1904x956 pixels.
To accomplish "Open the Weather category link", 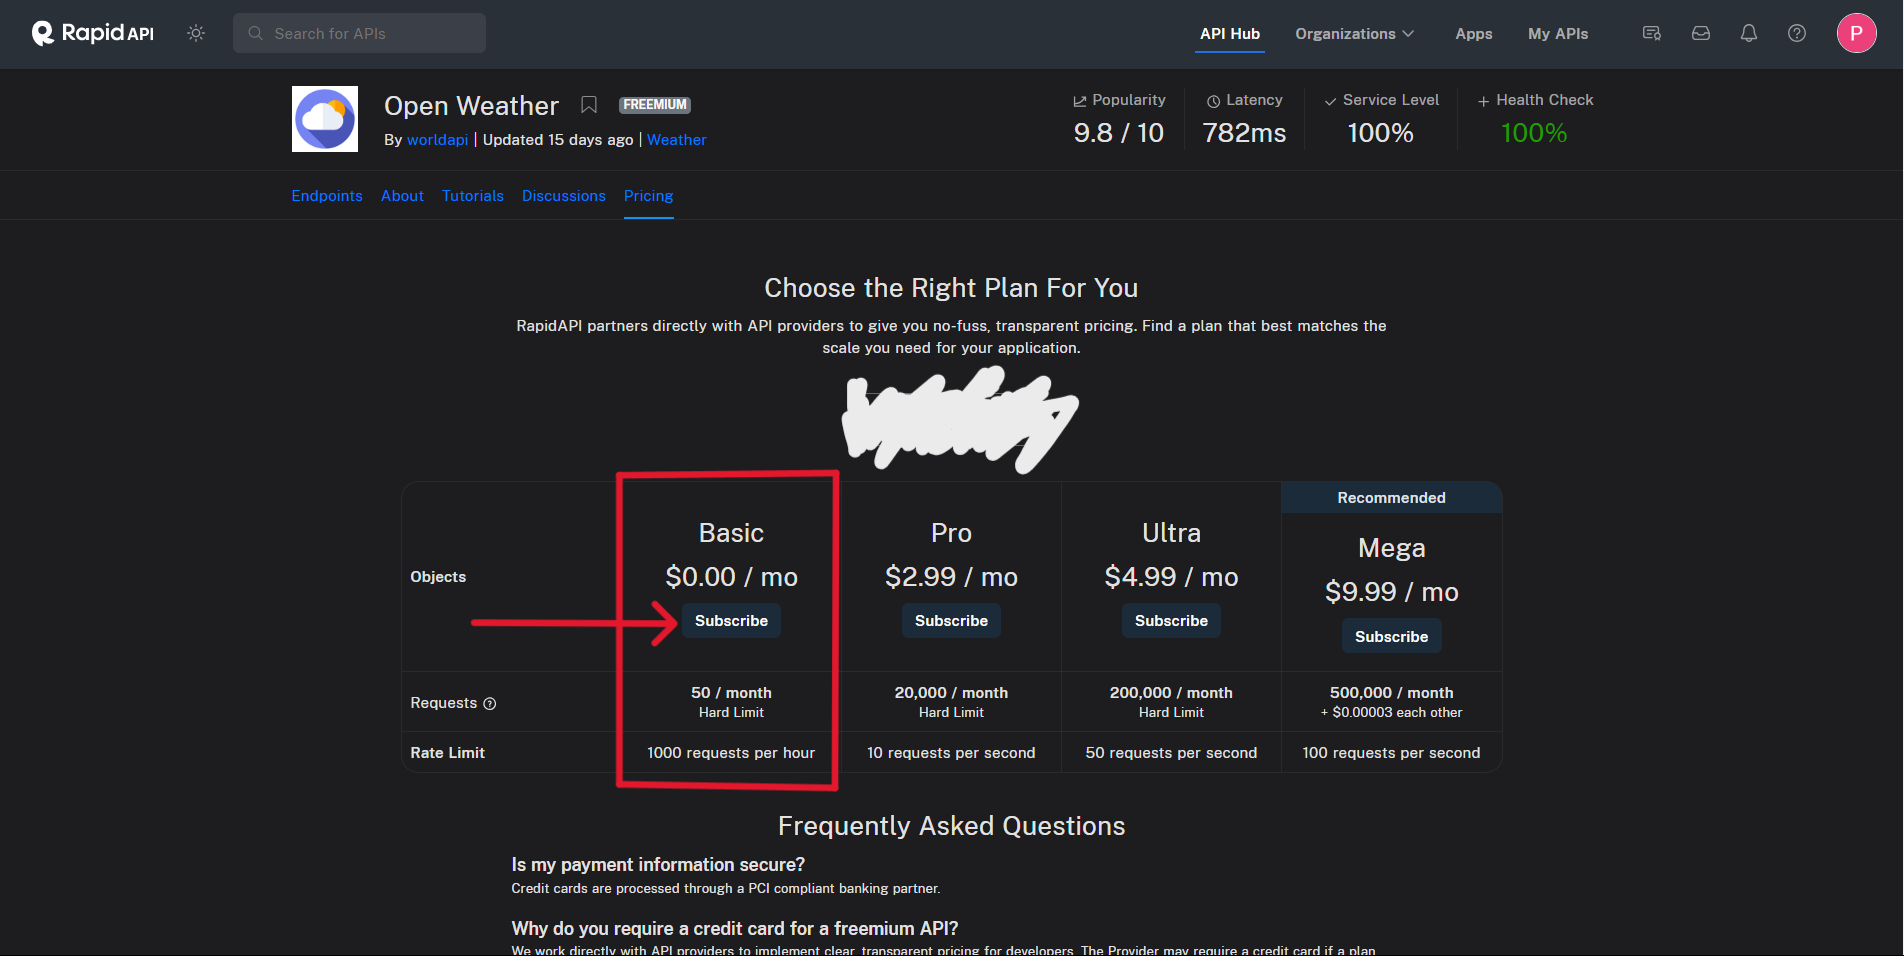I will (677, 140).
